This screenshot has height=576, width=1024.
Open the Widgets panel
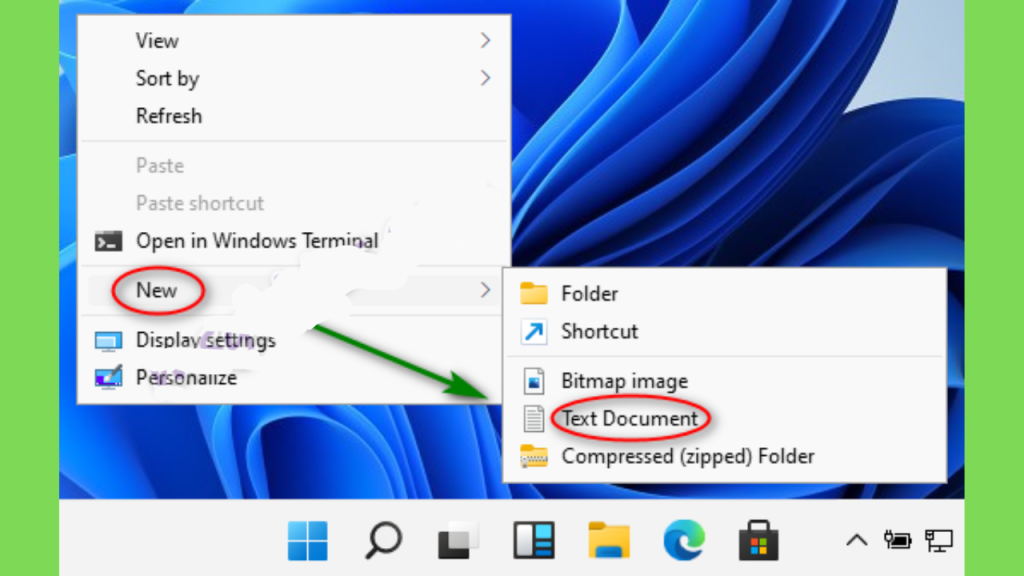[534, 541]
